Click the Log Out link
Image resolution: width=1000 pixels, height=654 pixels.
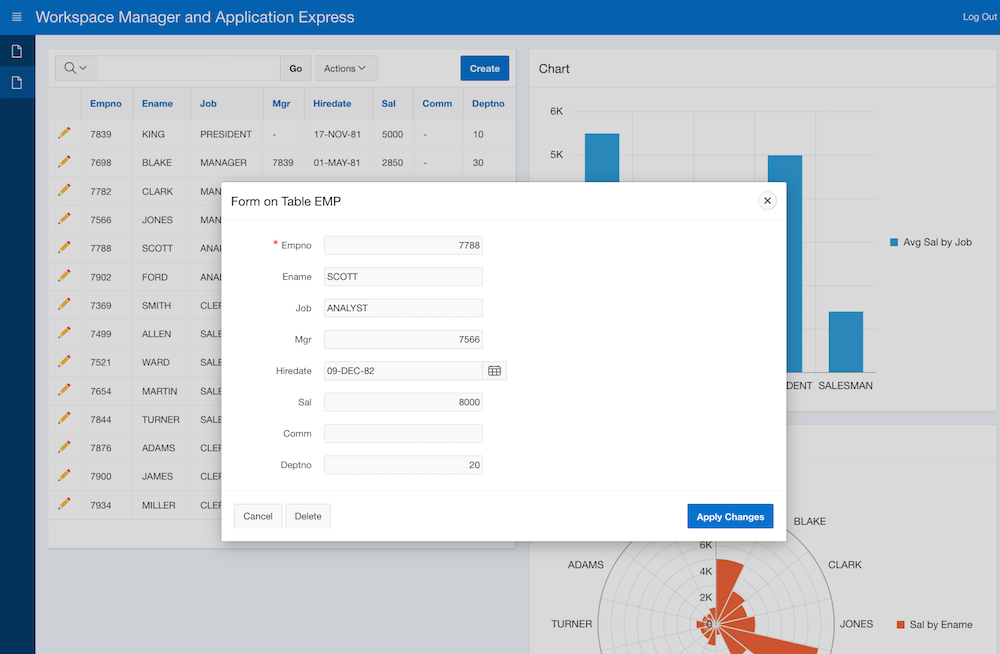point(978,16)
